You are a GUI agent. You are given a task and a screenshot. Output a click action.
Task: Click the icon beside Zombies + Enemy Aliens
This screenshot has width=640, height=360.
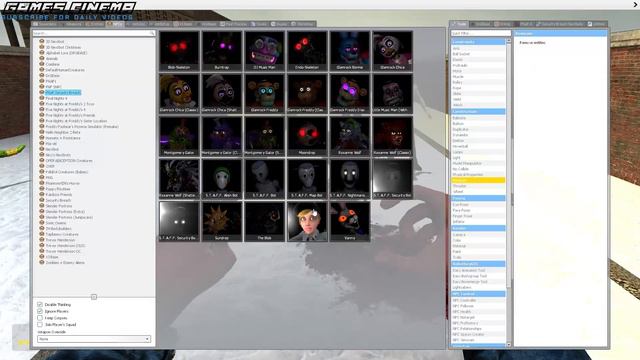point(42,262)
